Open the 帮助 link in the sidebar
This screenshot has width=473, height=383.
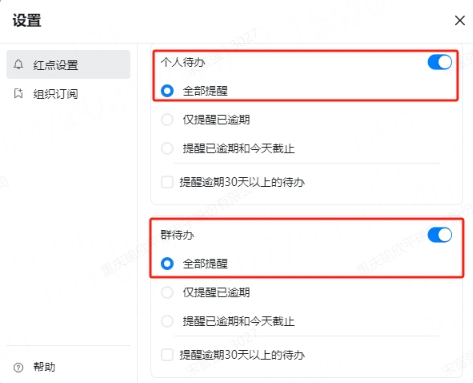pyautogui.click(x=44, y=367)
